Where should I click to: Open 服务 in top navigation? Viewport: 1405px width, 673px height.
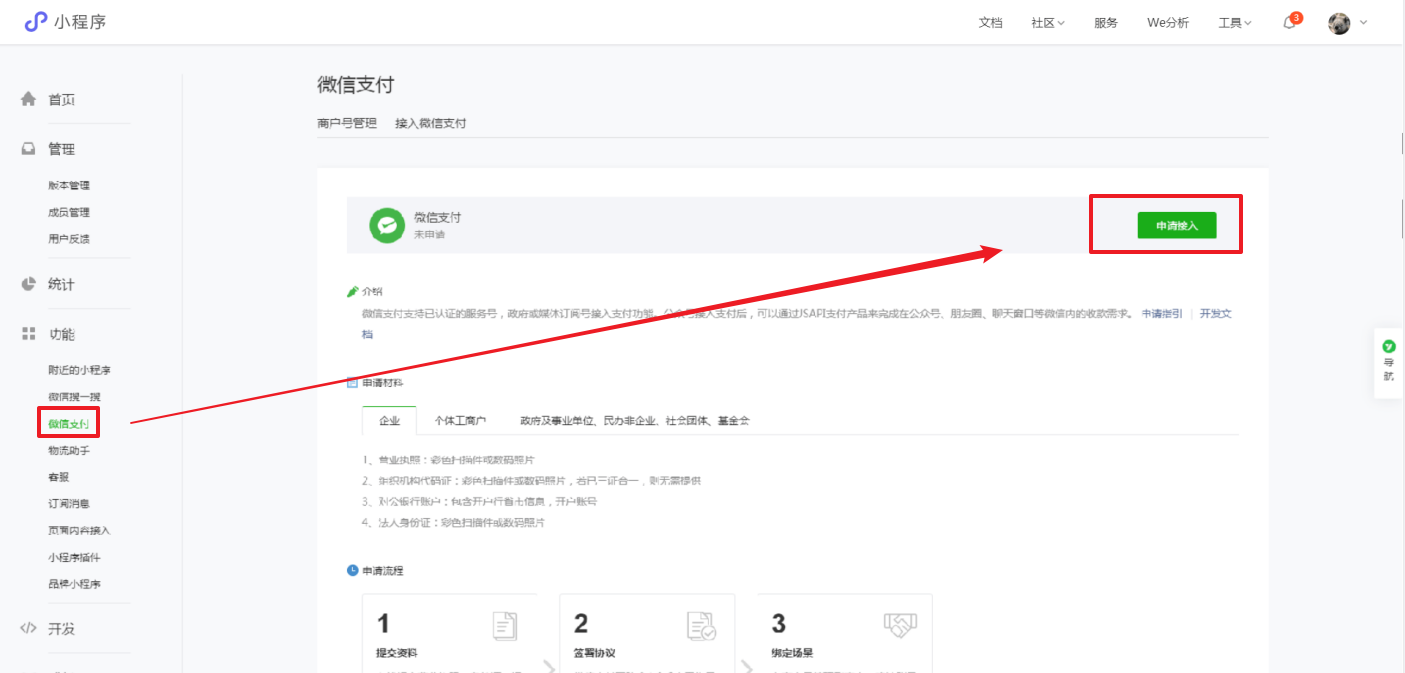point(1106,23)
